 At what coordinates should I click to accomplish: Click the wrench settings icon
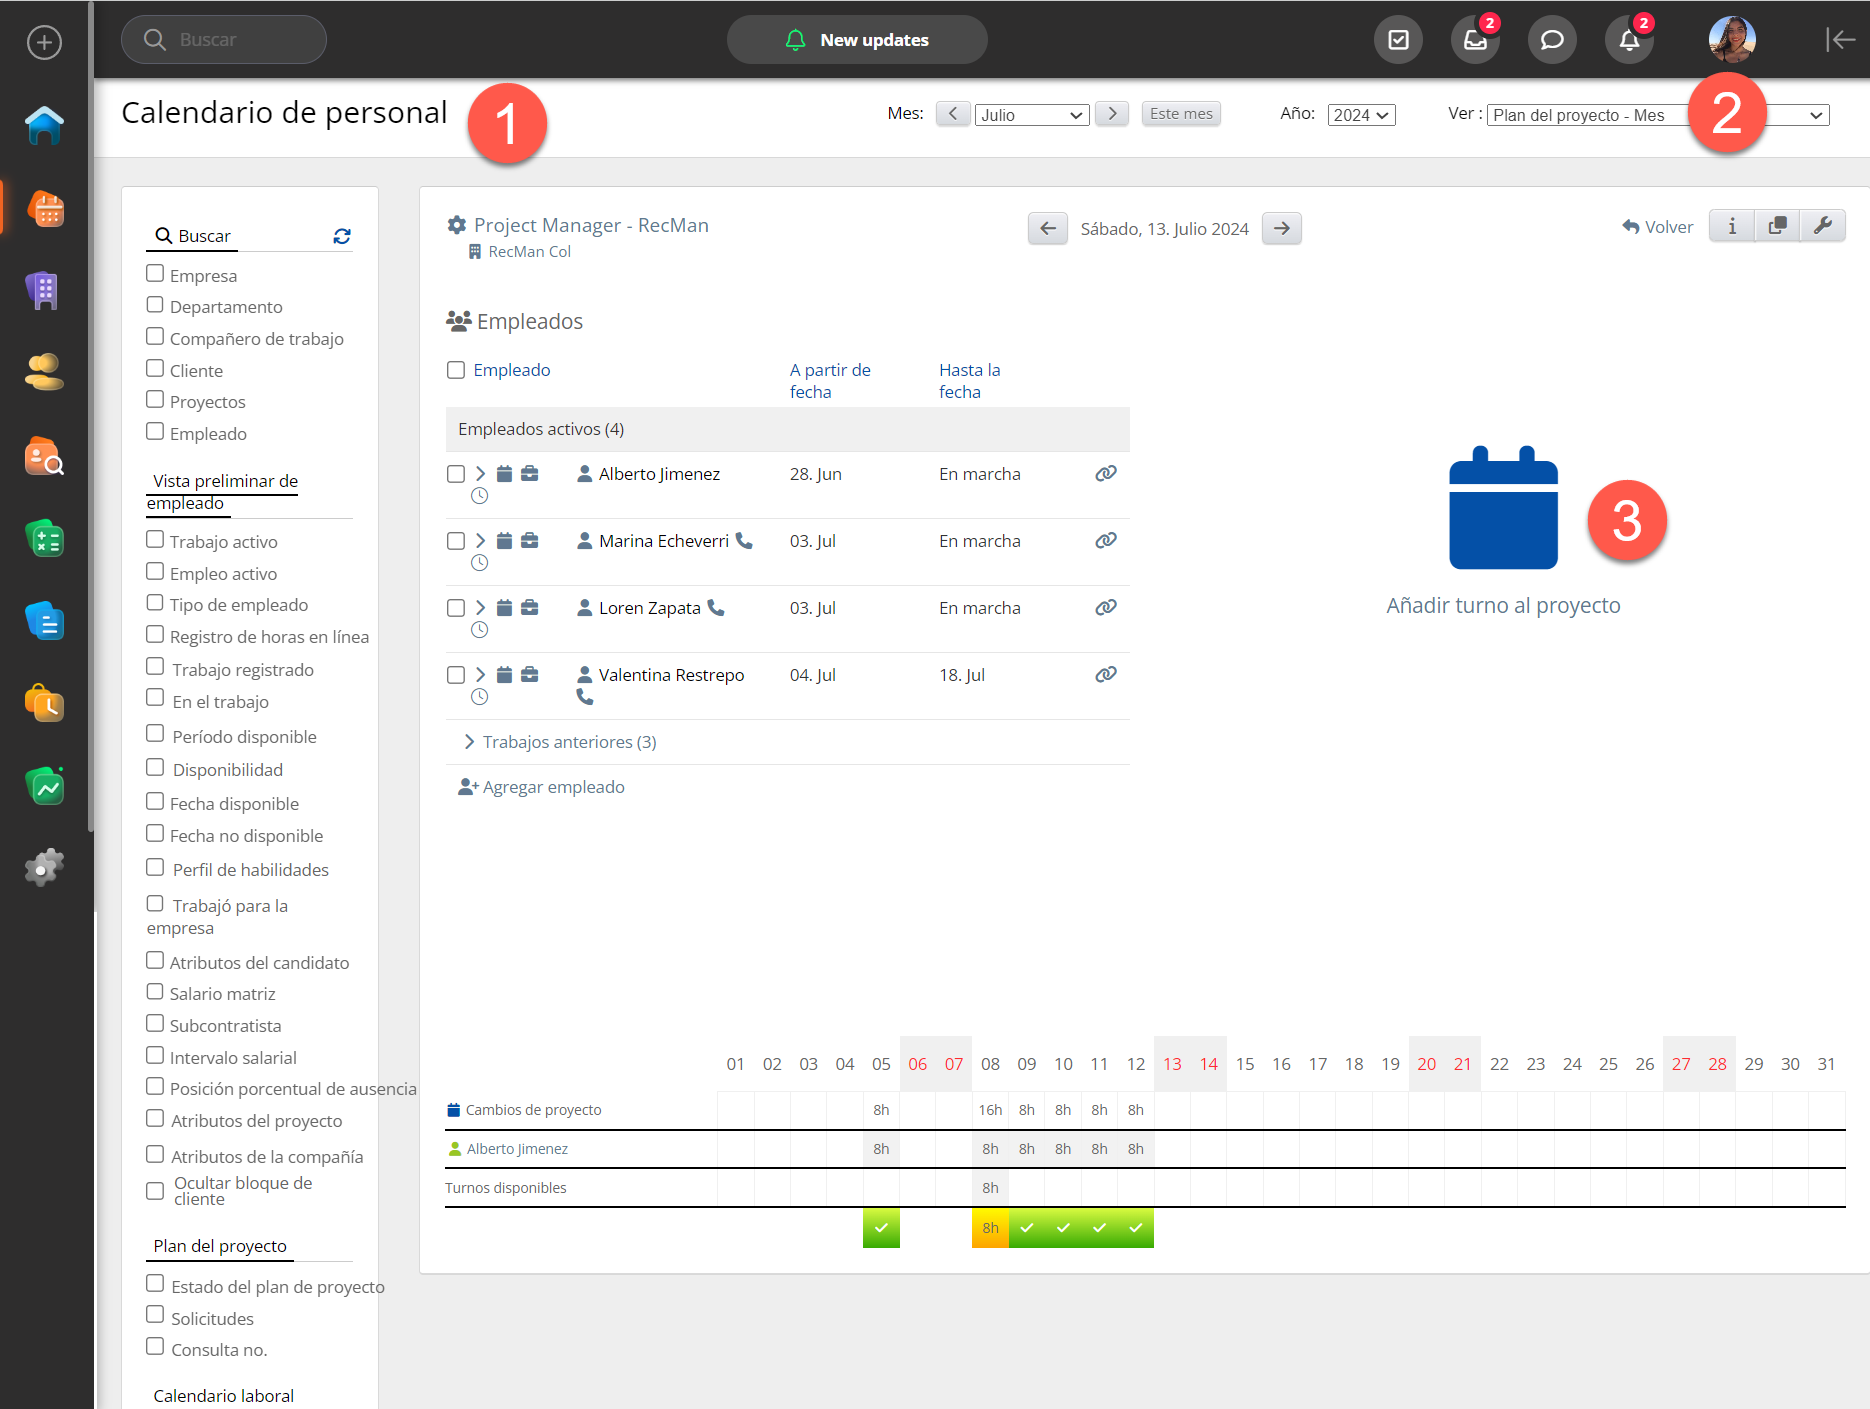pos(1822,226)
